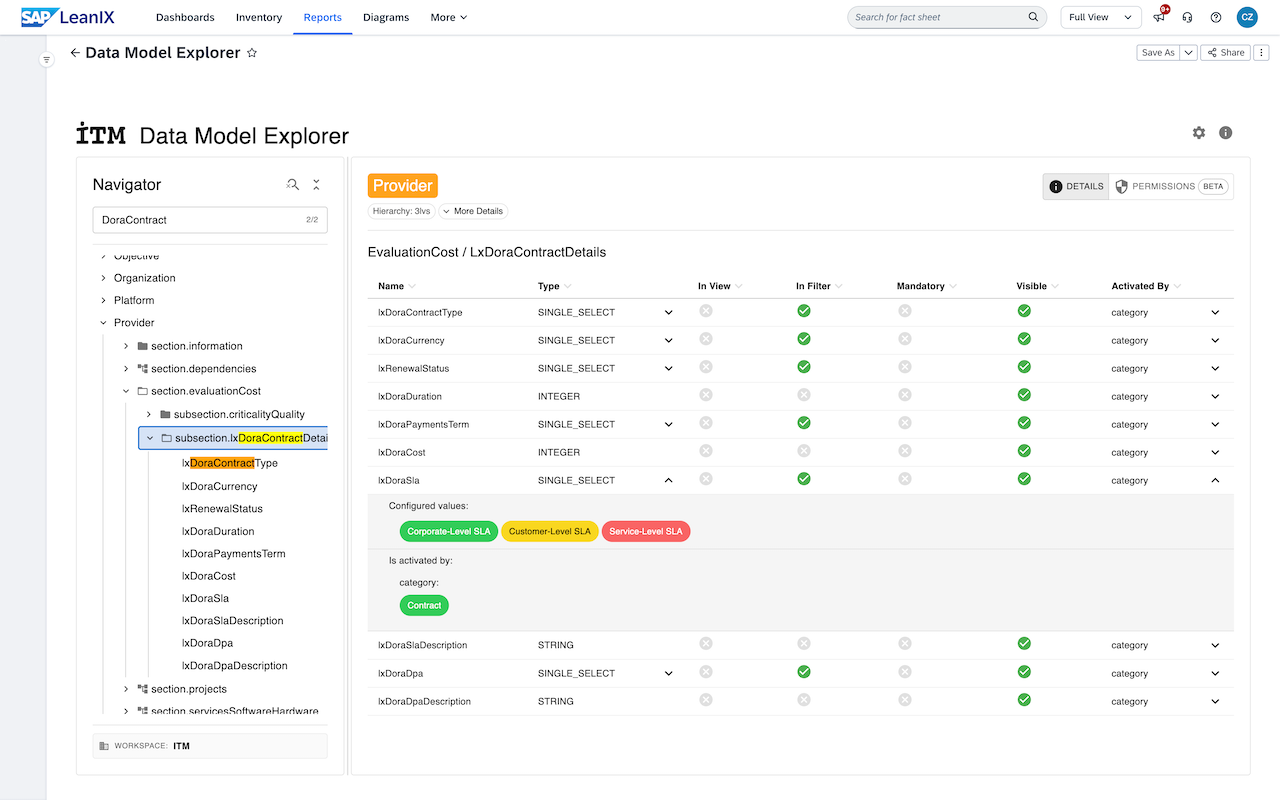The image size is (1280, 800).
Task: Click Visible check icon for lxDoraPaymentsTerm
Action: (x=1024, y=423)
